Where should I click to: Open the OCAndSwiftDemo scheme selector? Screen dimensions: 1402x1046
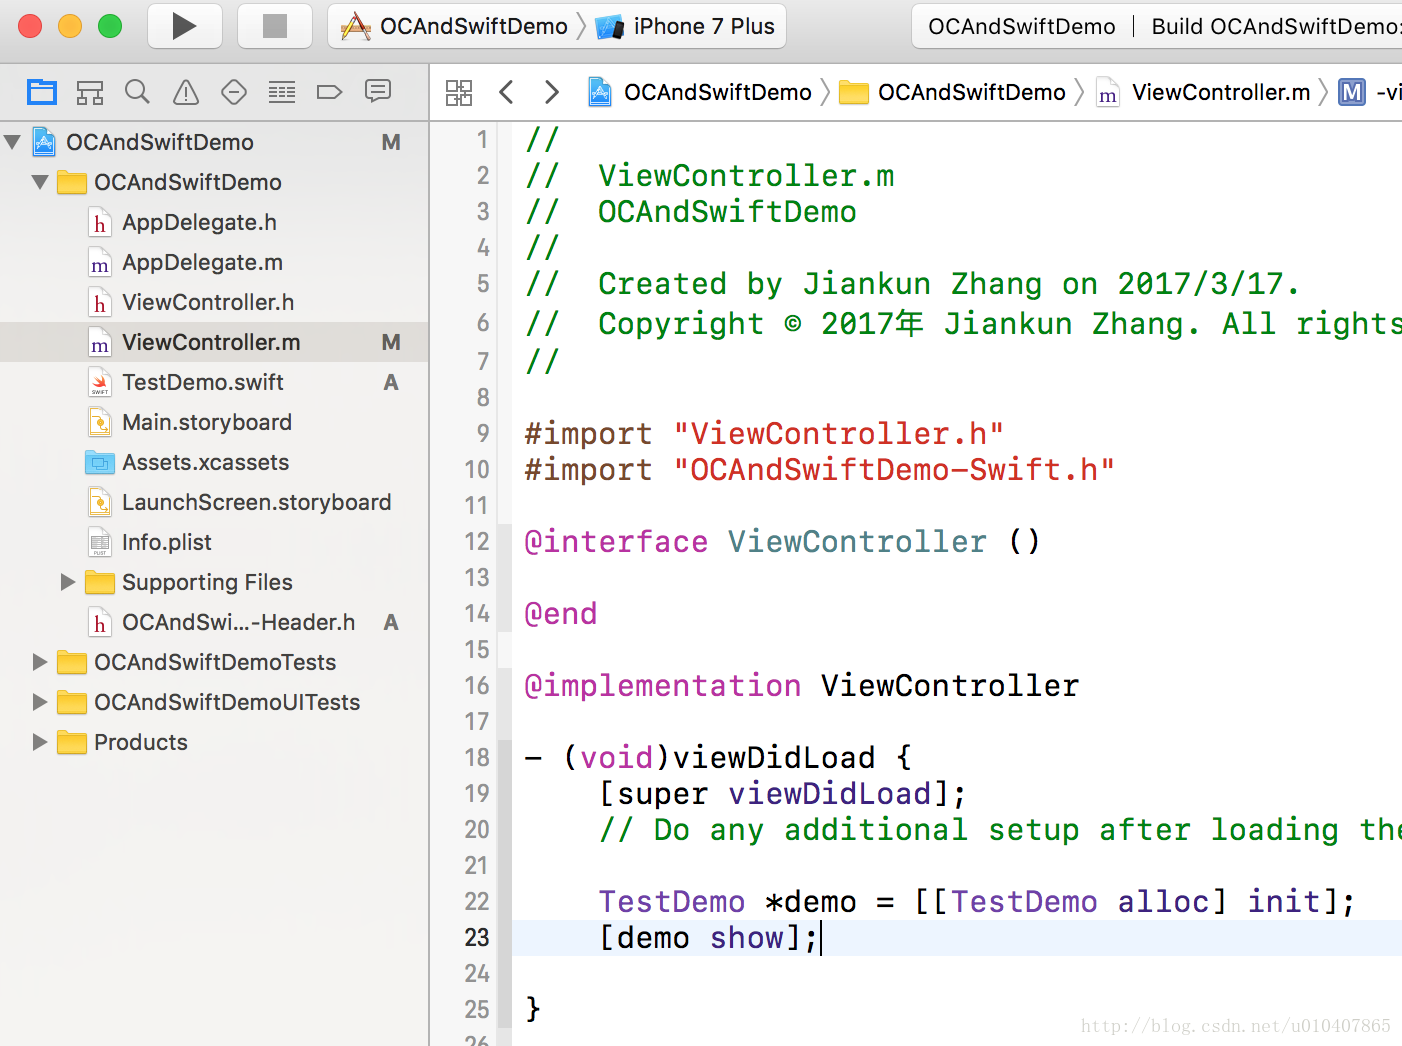(x=455, y=26)
